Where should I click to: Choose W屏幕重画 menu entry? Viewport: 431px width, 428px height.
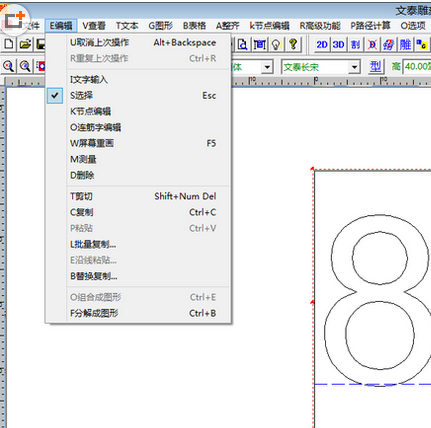click(138, 143)
